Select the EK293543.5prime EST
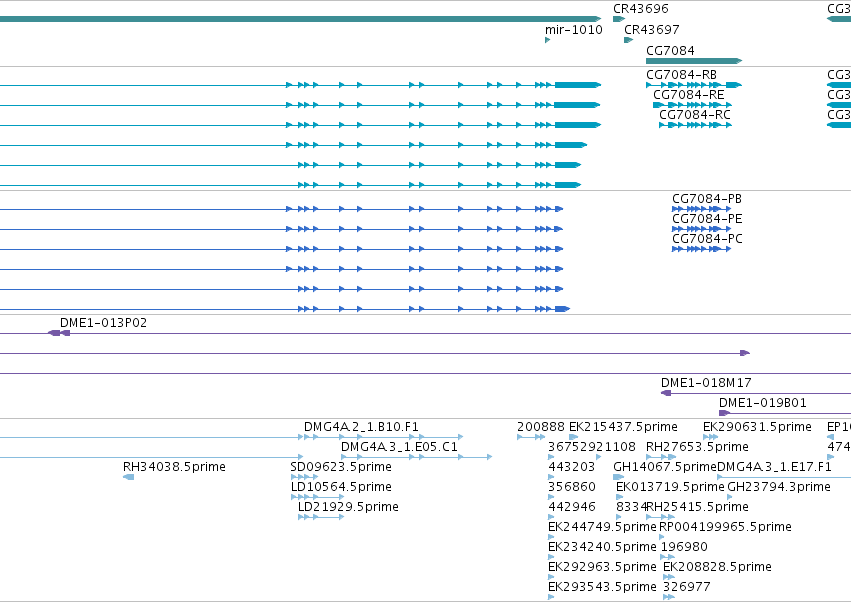 [x=551, y=597]
